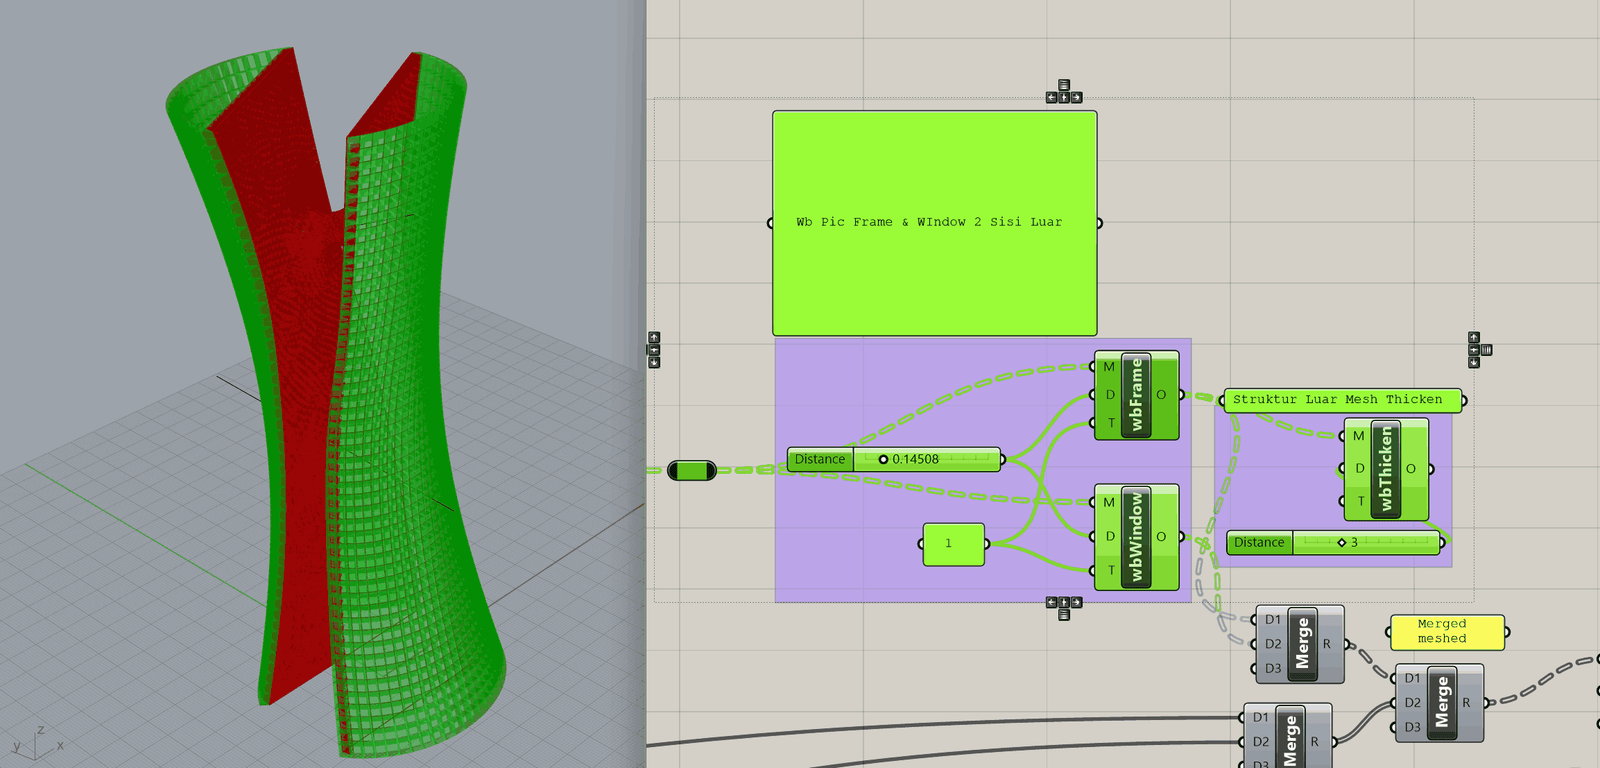Viewport: 1600px width, 768px height.
Task: Click the wbThicken component
Action: [x=1386, y=469]
